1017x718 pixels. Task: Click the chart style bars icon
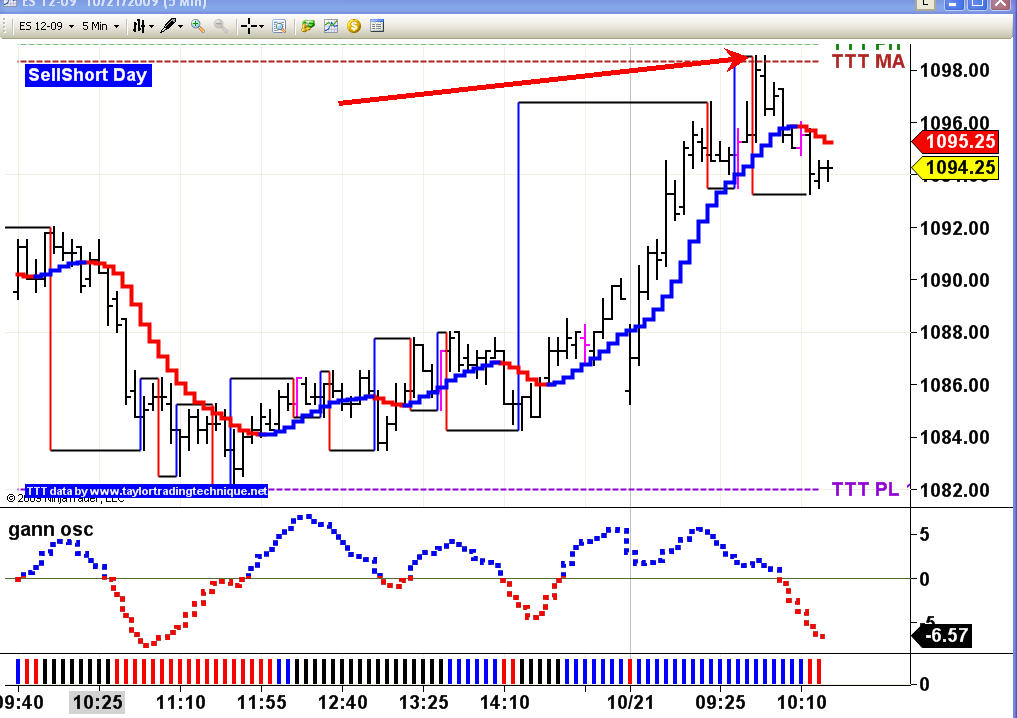[139, 27]
